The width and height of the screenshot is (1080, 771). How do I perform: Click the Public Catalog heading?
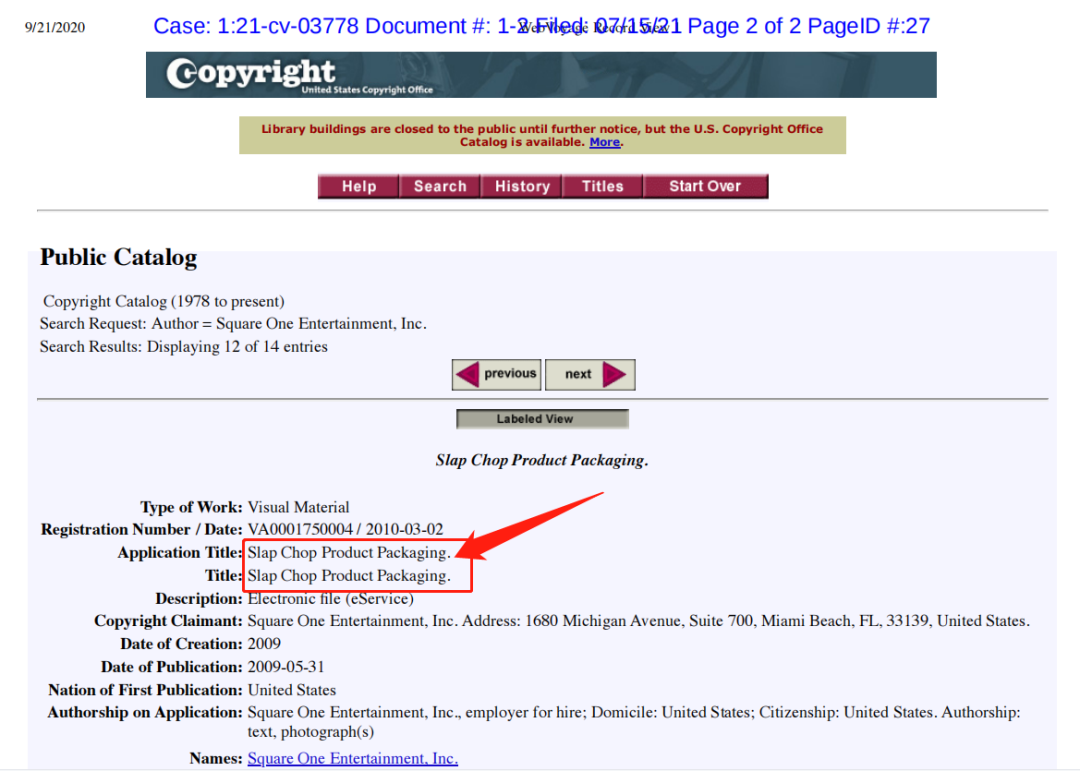pyautogui.click(x=118, y=257)
